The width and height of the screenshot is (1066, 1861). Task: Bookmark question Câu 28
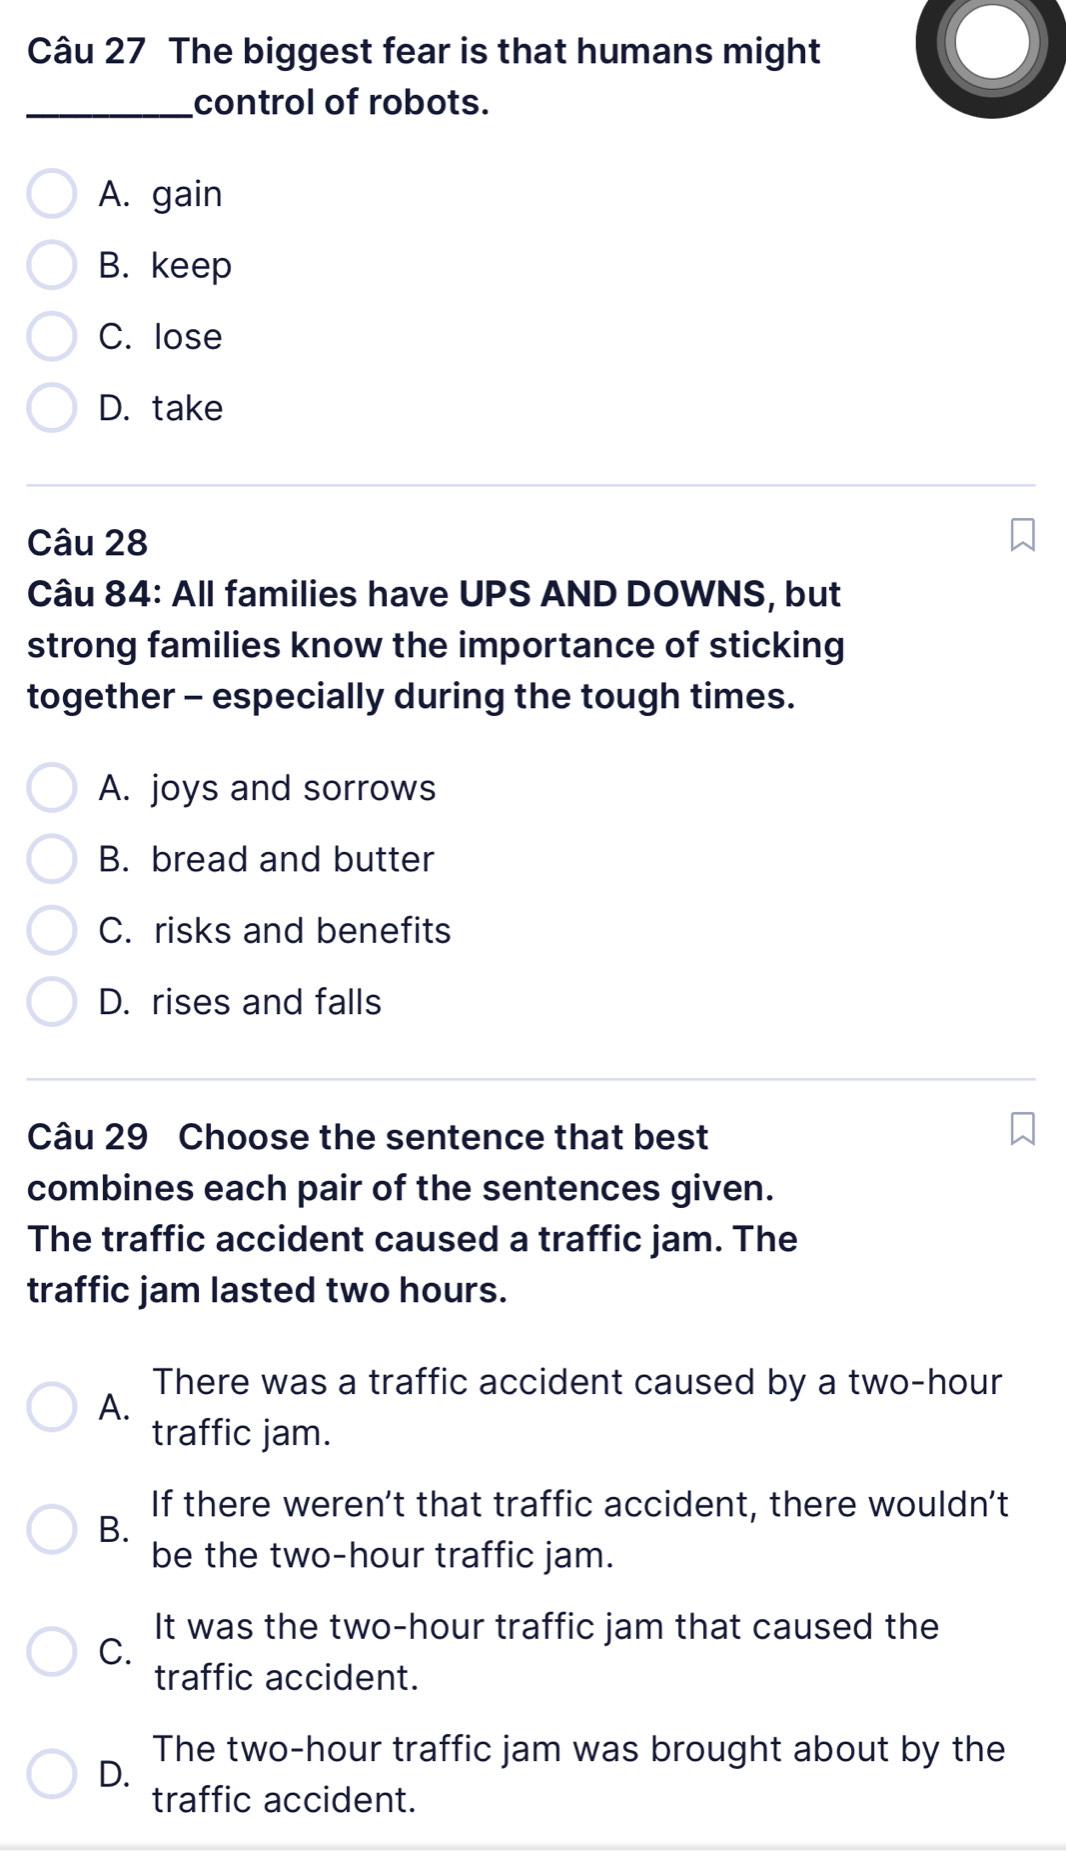point(1021,534)
